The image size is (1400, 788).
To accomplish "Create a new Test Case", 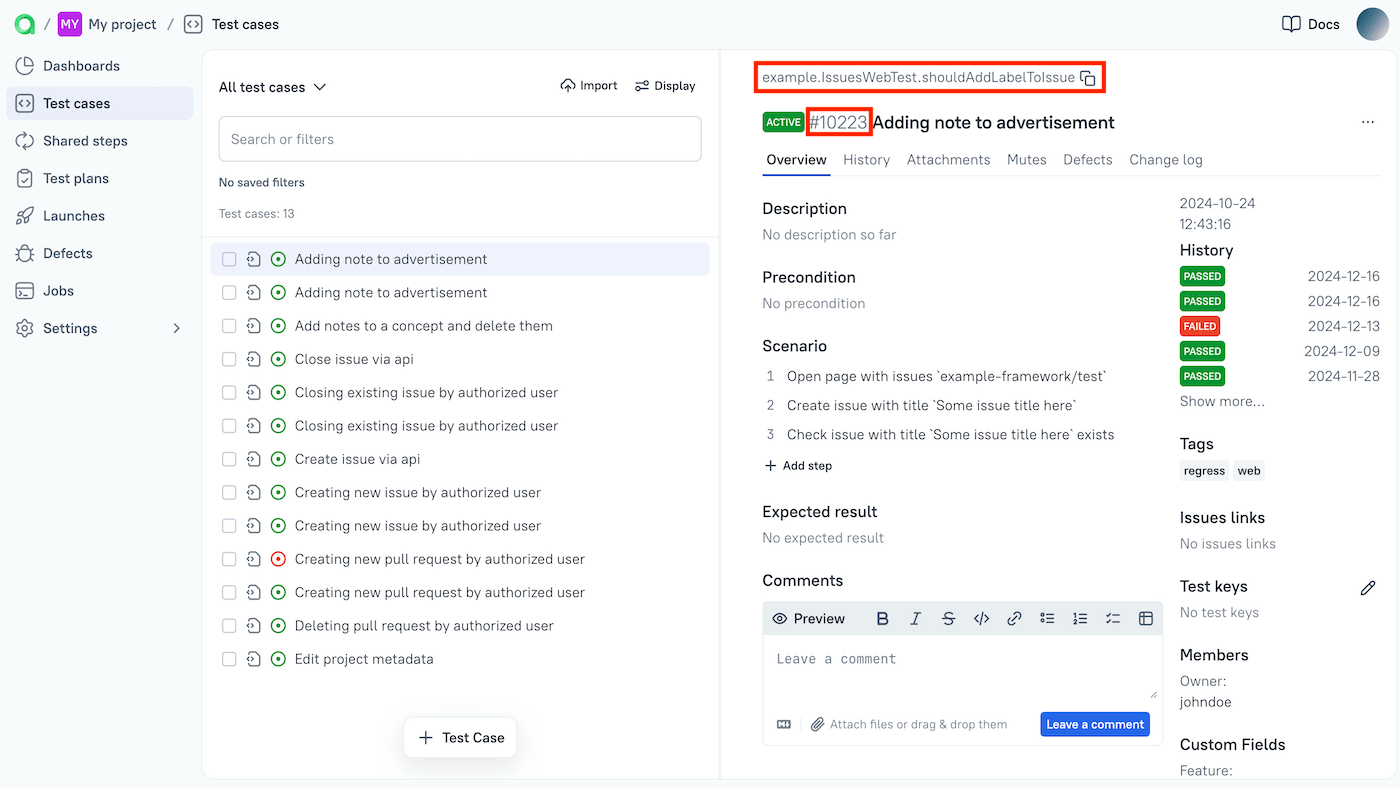I will 460,737.
